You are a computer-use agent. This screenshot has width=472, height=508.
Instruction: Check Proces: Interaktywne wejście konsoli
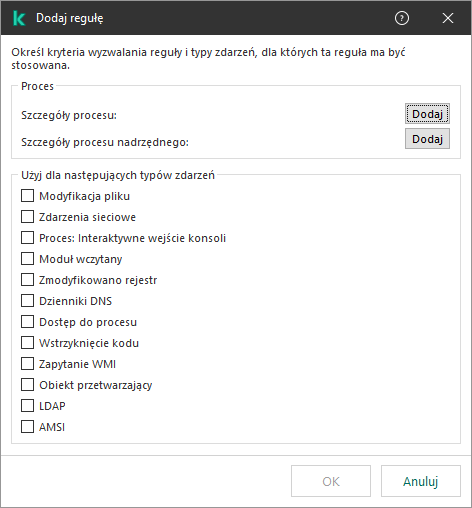(27, 238)
